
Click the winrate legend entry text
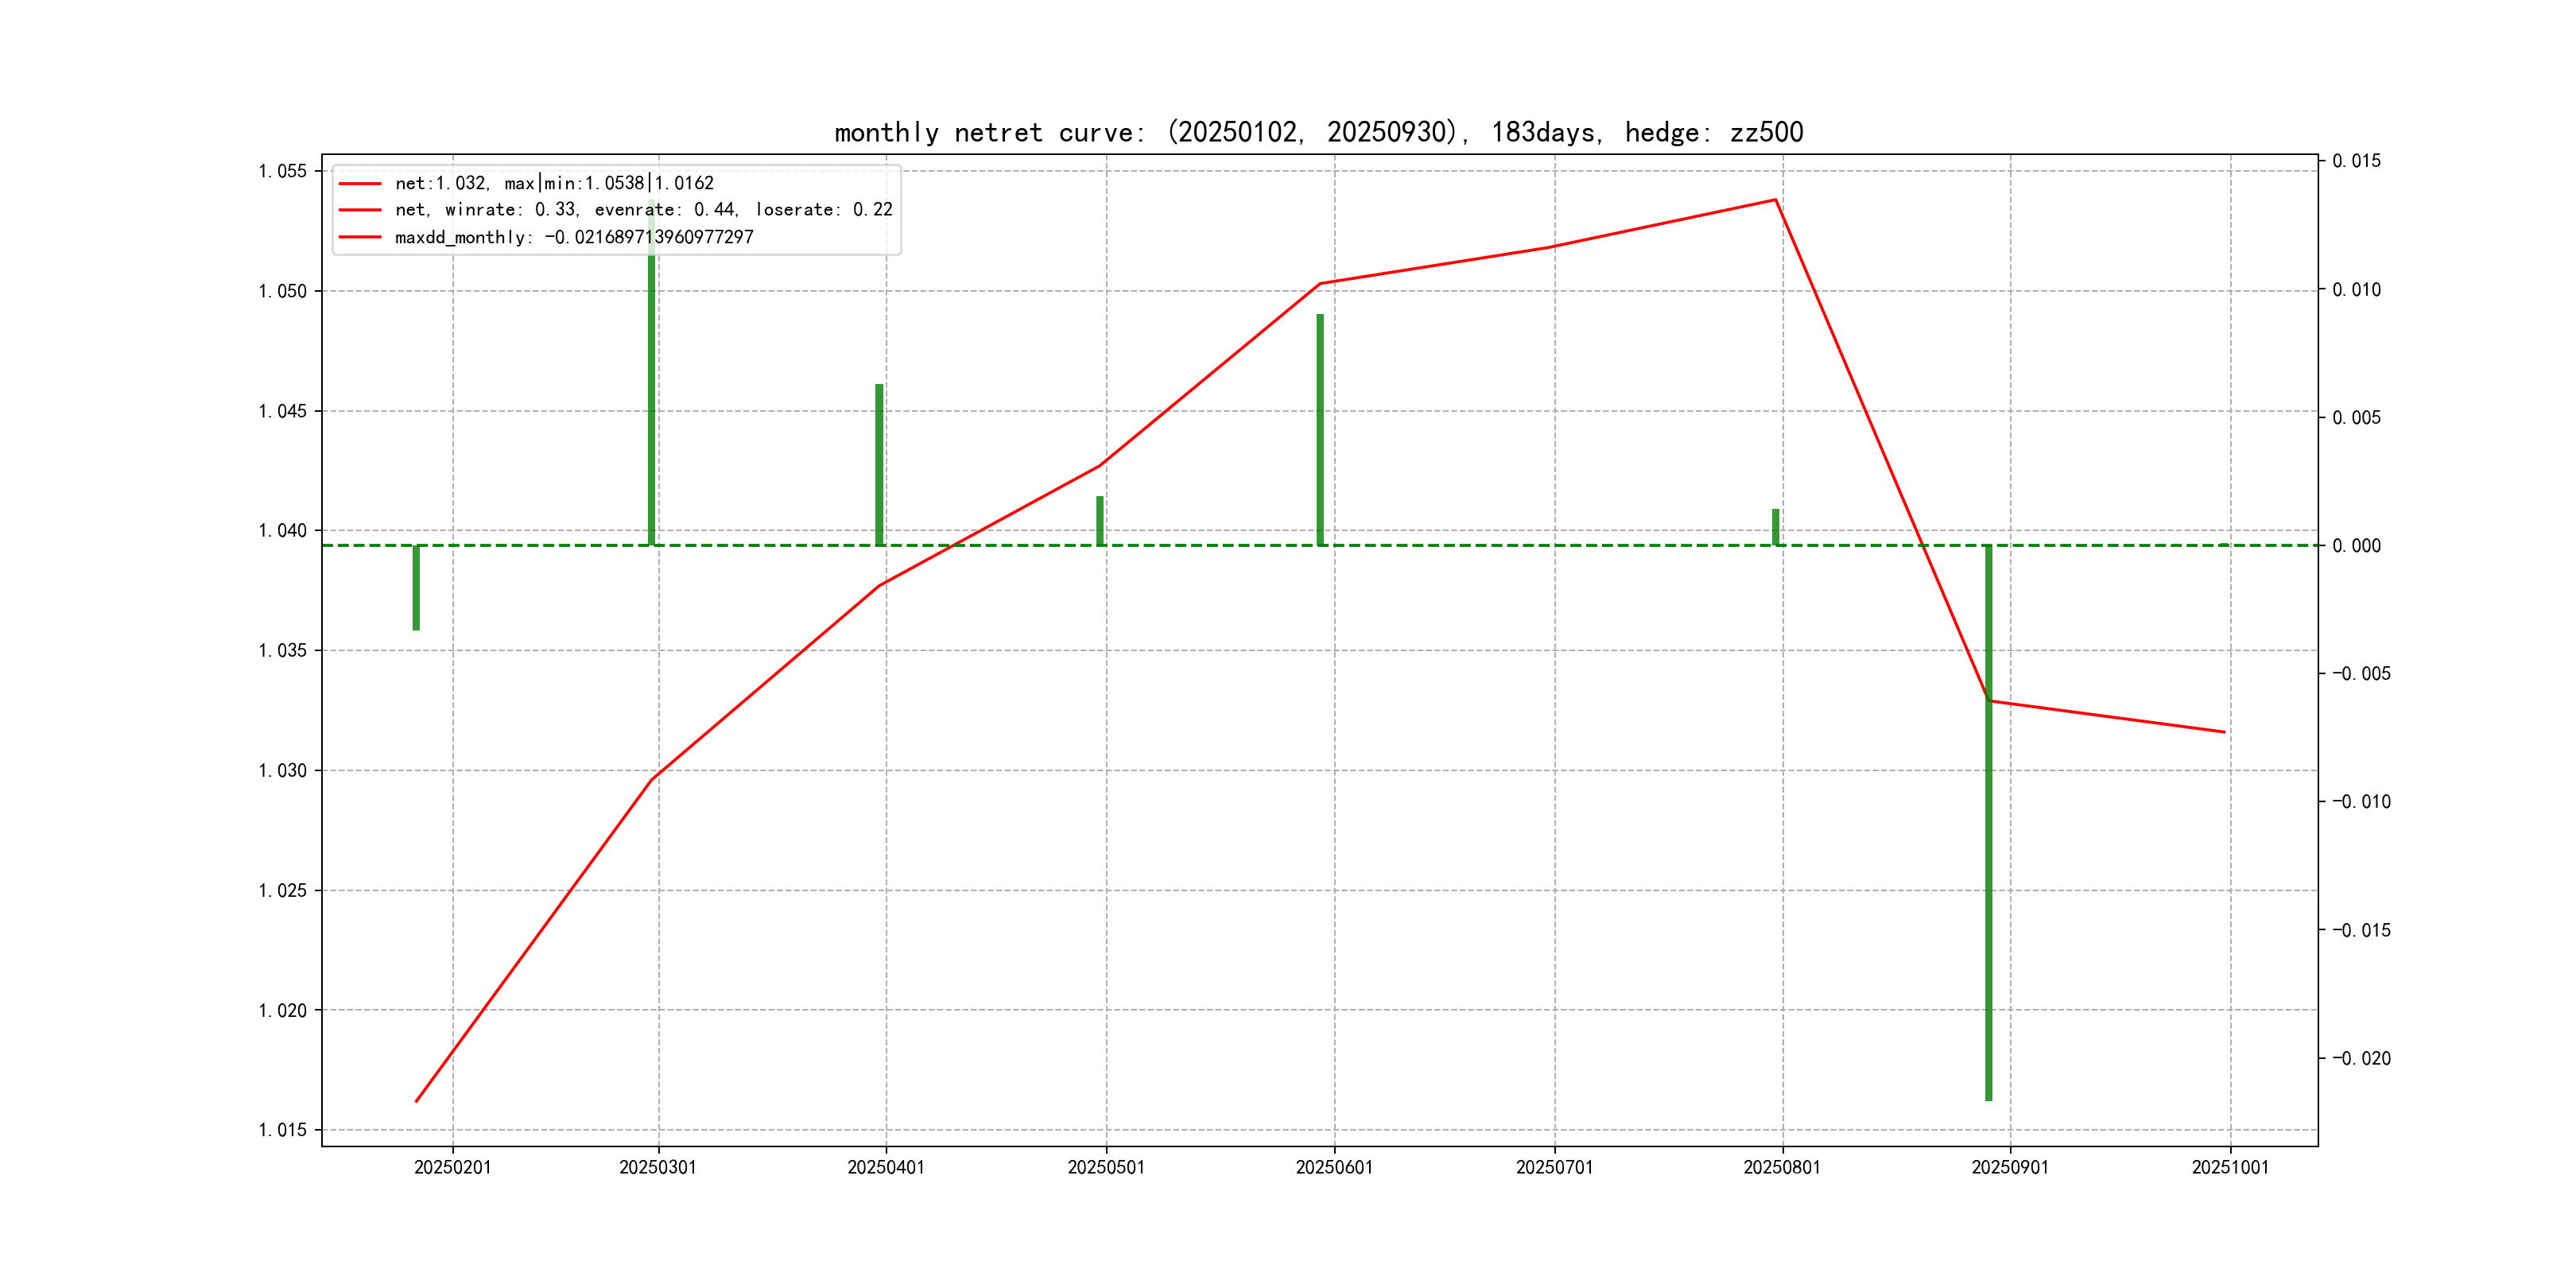[x=643, y=210]
